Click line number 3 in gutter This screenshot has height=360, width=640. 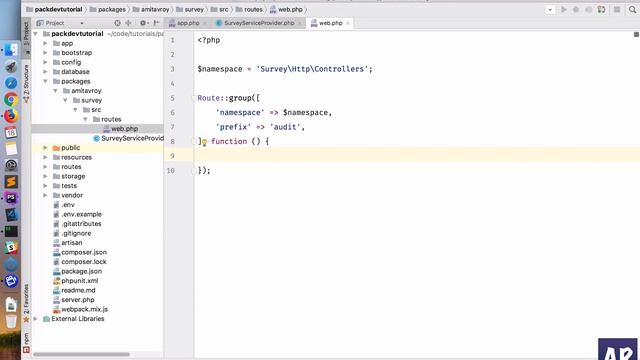(172, 69)
